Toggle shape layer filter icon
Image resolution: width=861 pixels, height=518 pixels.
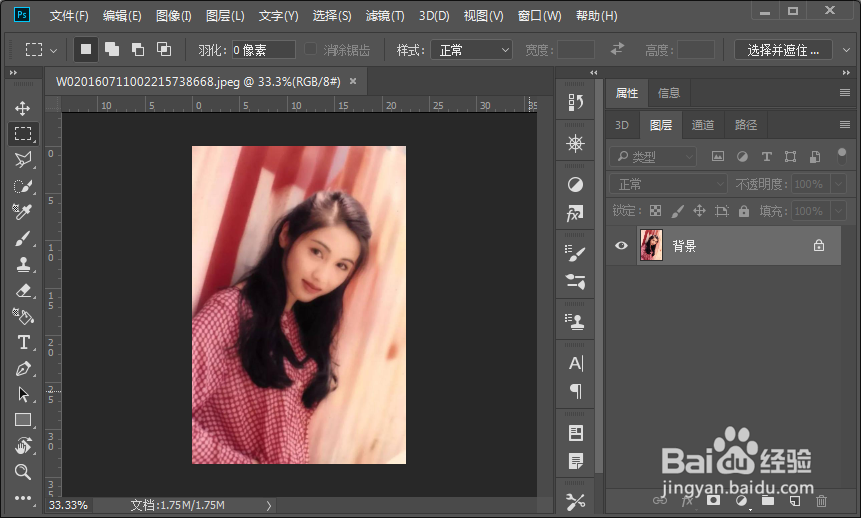click(790, 157)
